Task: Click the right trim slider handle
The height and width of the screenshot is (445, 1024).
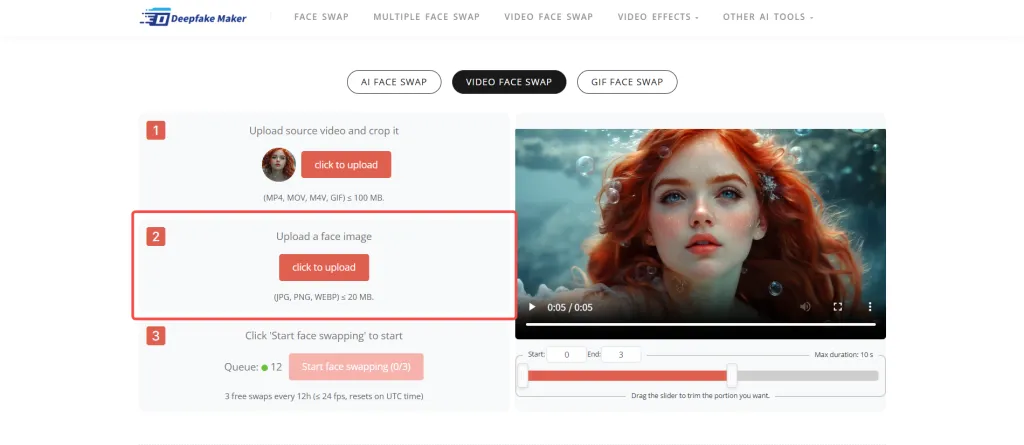Action: pos(732,376)
